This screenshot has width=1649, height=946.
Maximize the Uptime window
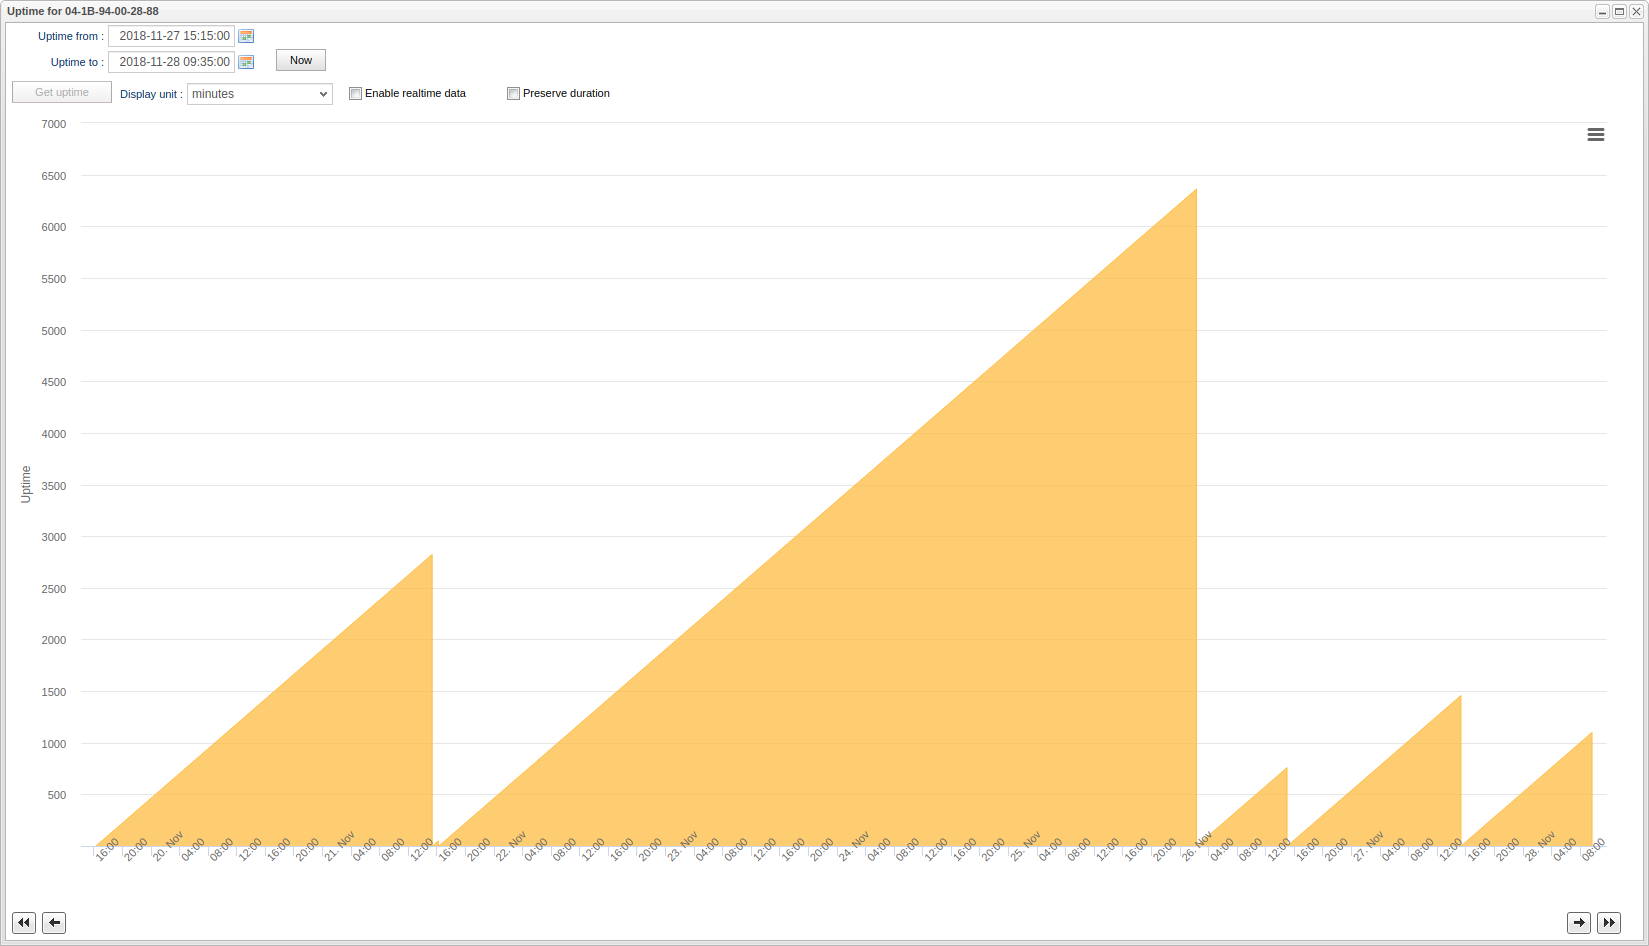point(1619,12)
